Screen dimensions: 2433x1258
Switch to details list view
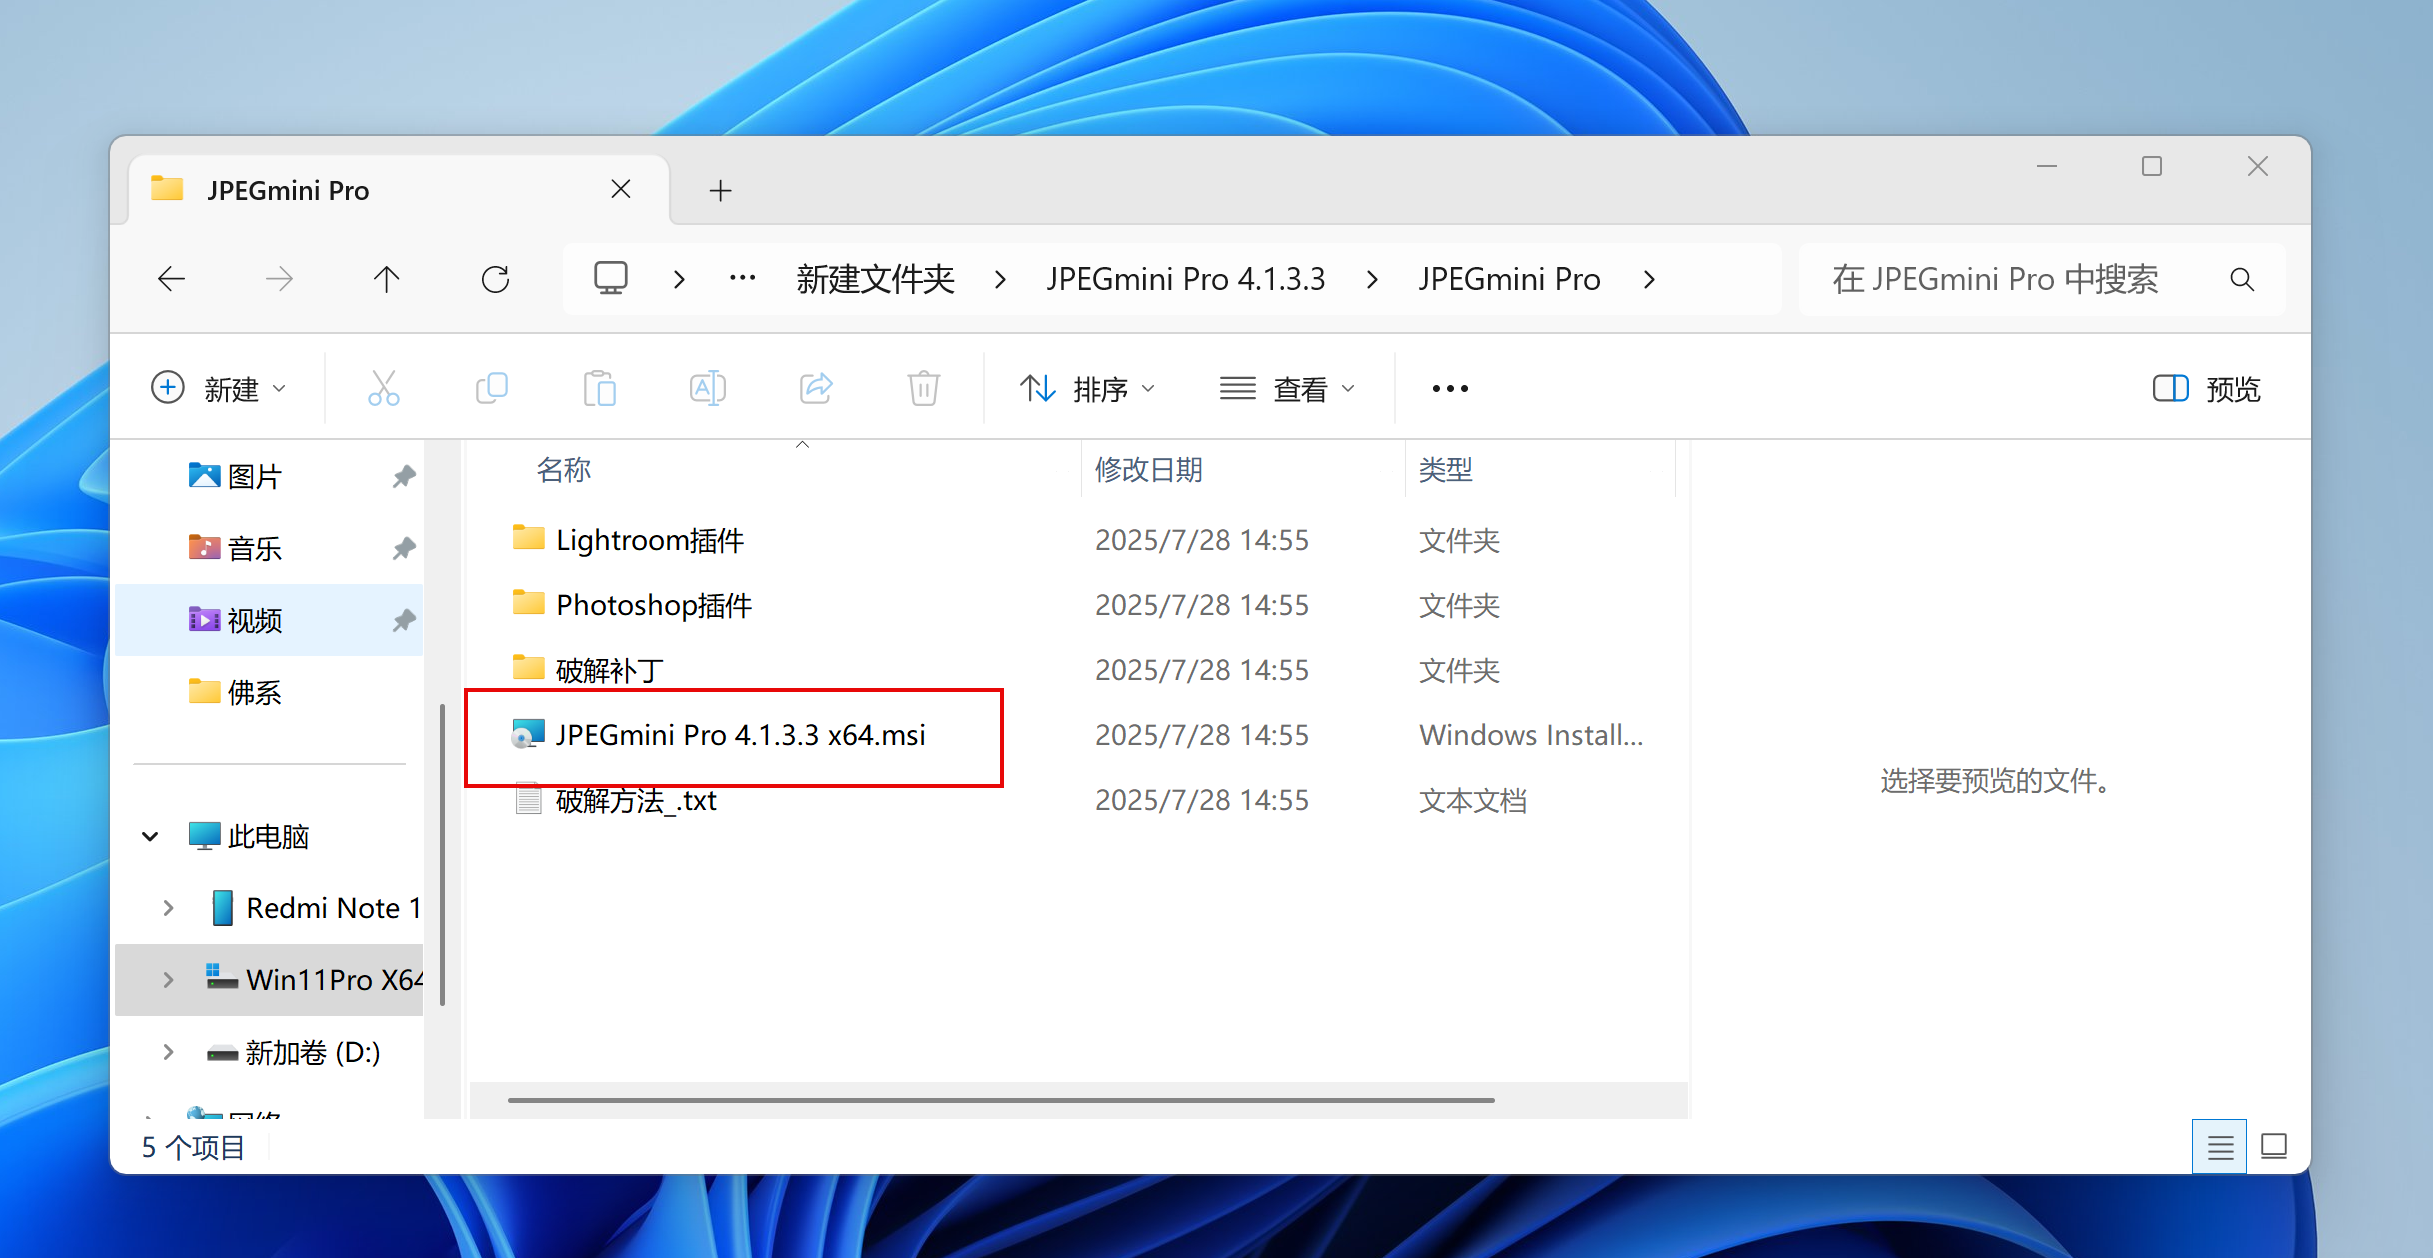pos(2219,1147)
